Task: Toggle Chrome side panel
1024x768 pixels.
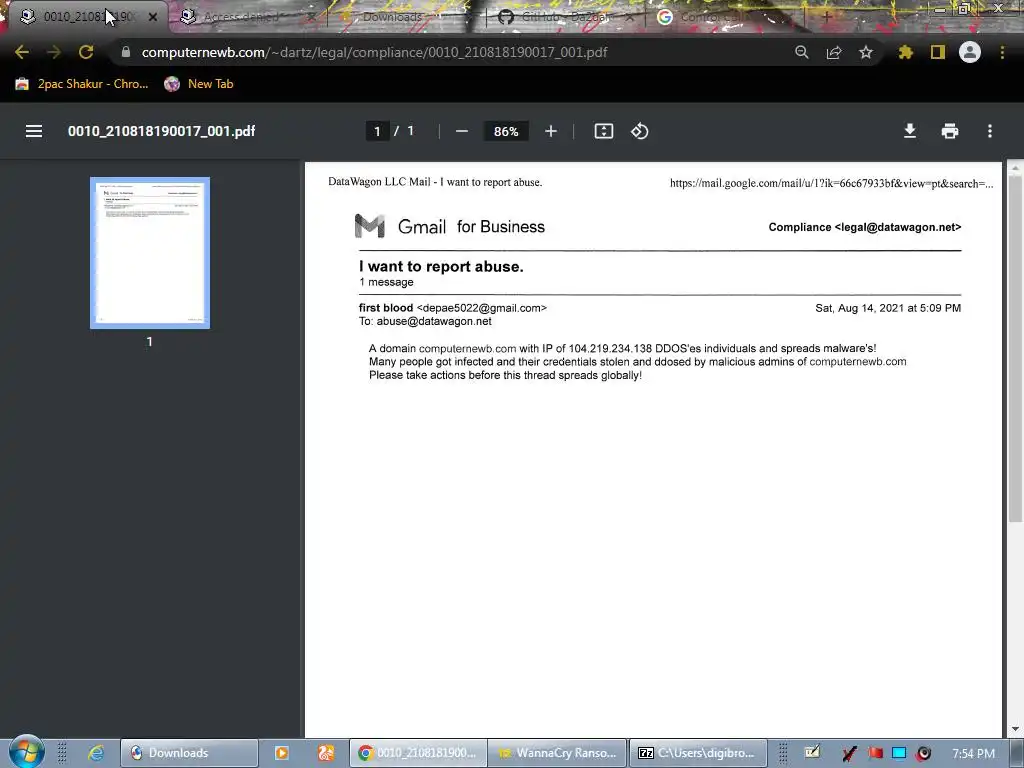Action: pos(938,52)
